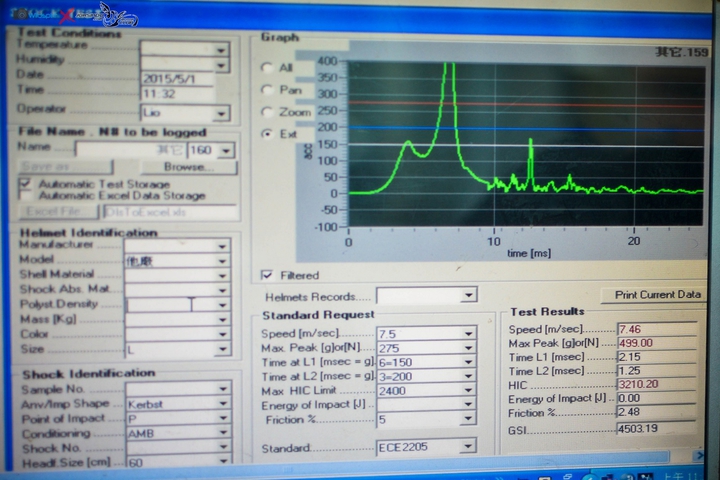Viewport: 720px width, 480px height.
Task: Toggle Automatic Test Storage checkbox
Action: (x=25, y=184)
